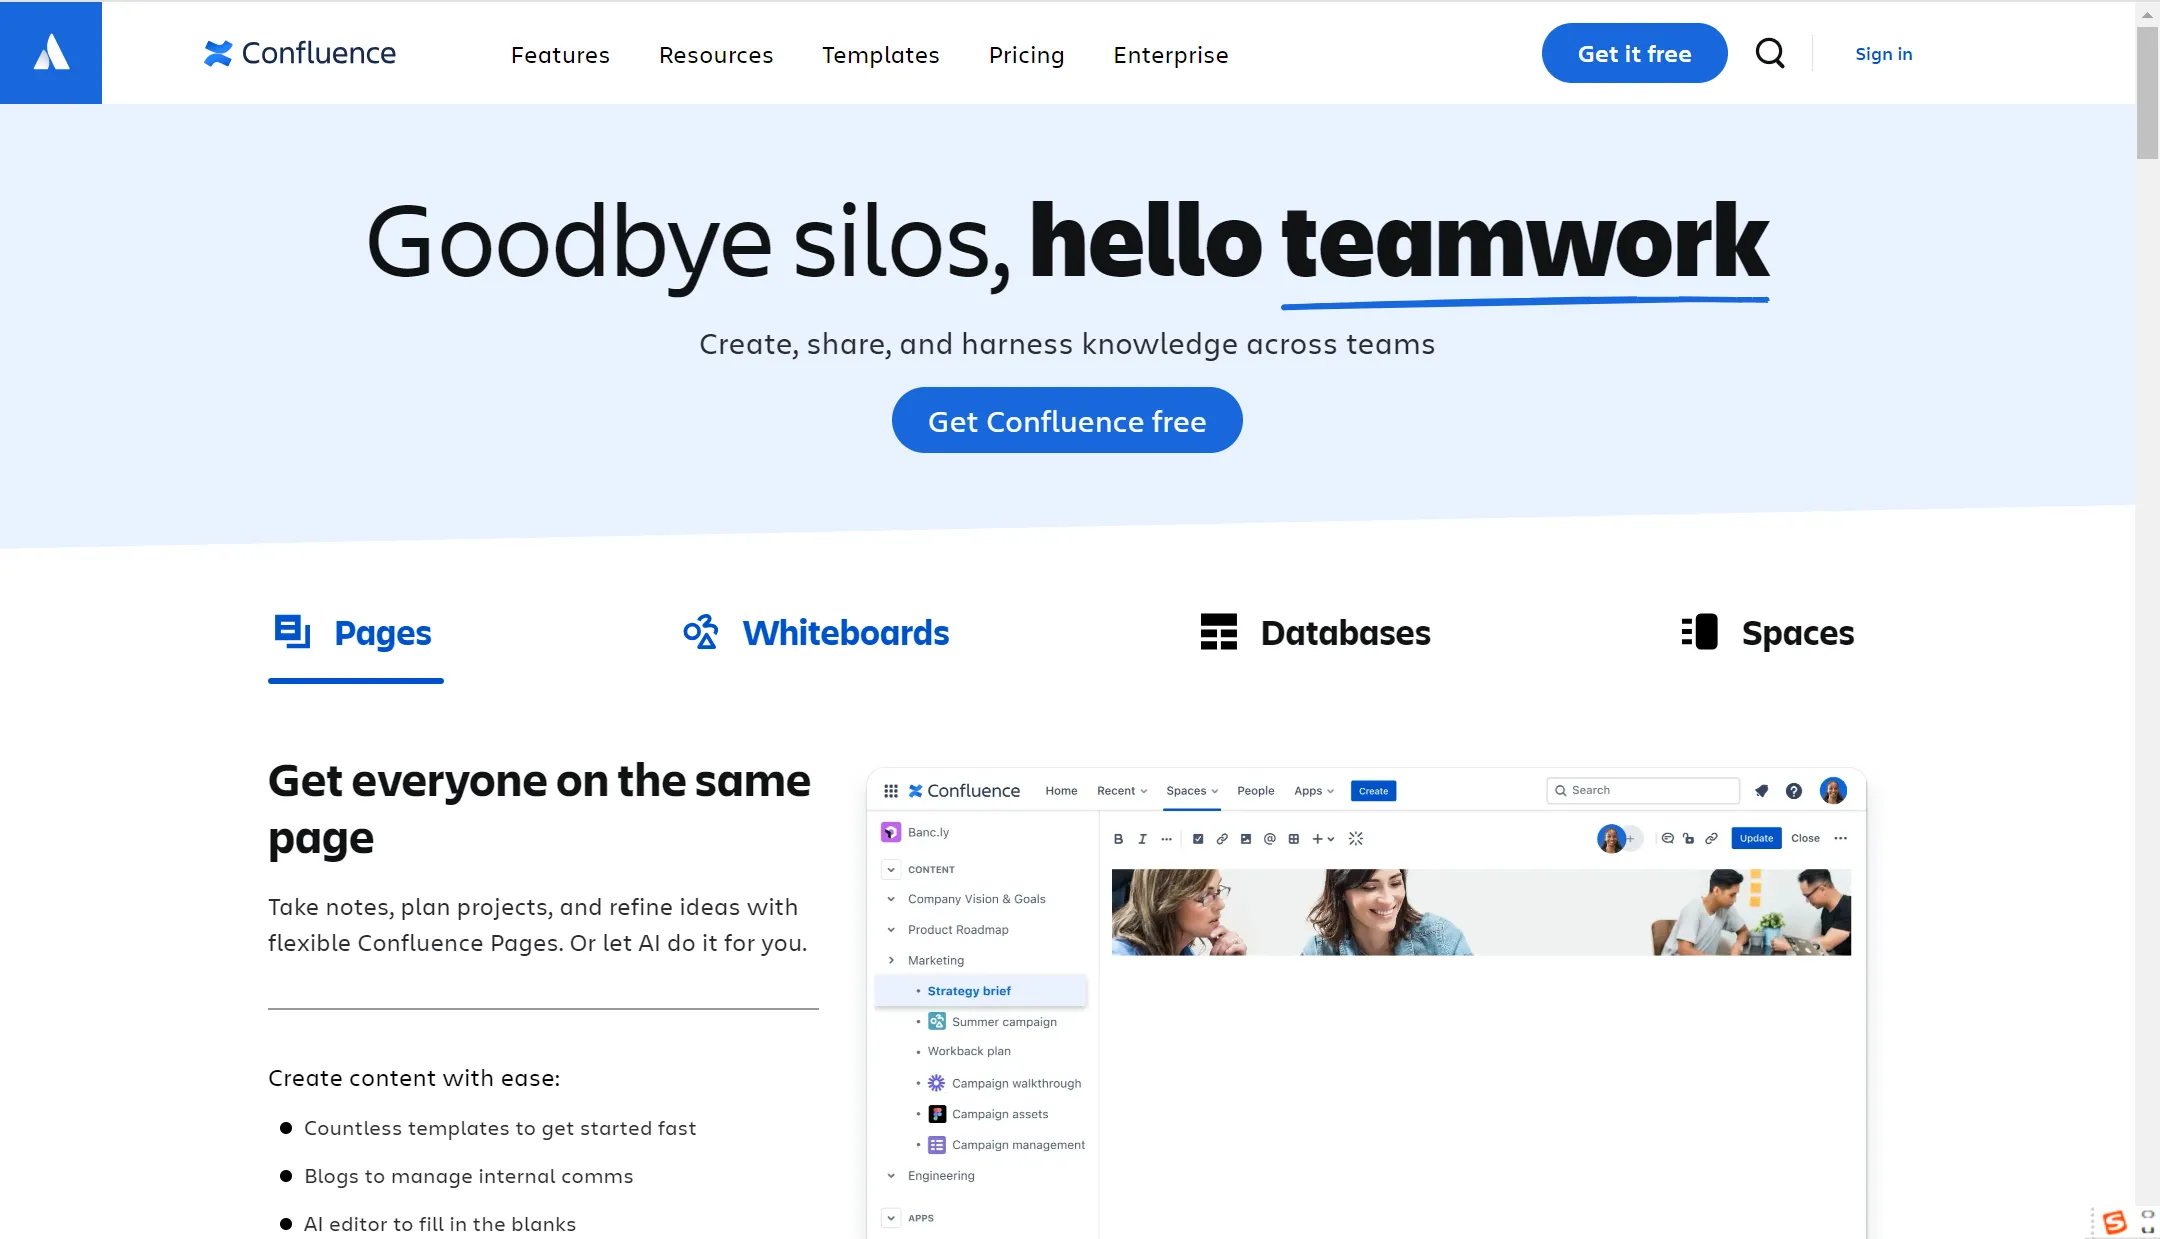Click Home in the preview nav

tap(1061, 791)
